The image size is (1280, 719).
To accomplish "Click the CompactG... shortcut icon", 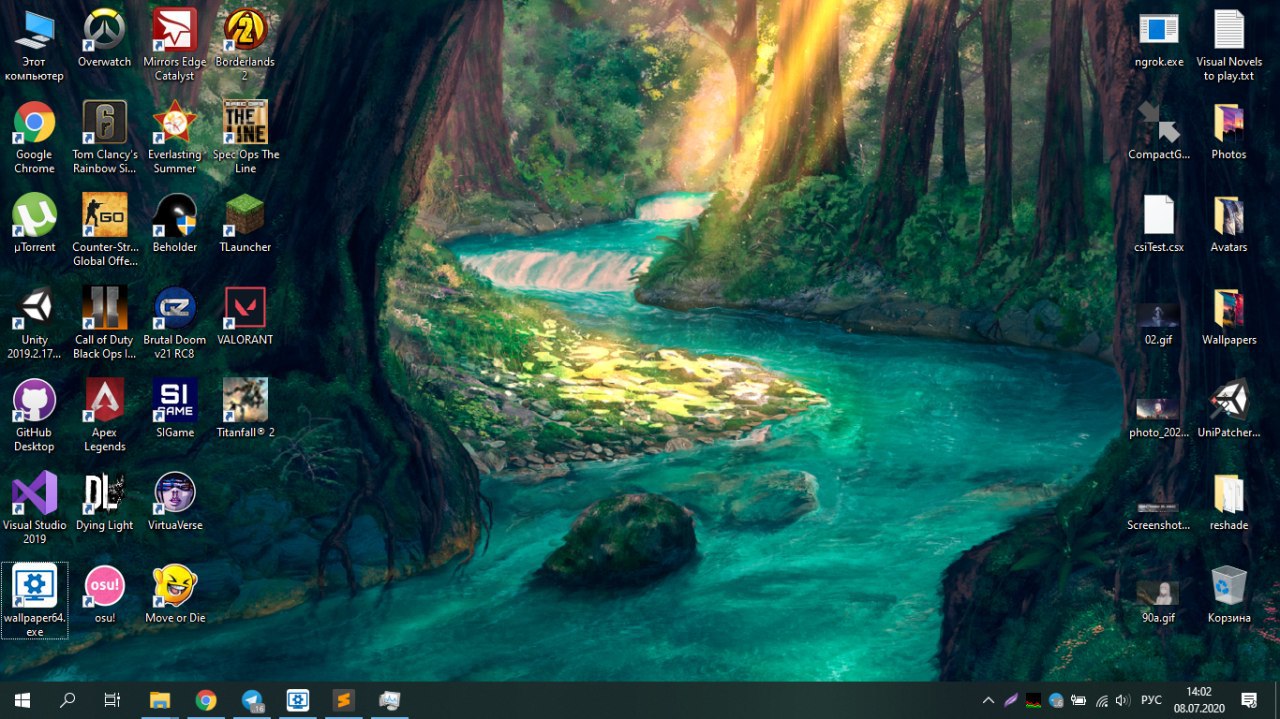I will tap(1159, 130).
